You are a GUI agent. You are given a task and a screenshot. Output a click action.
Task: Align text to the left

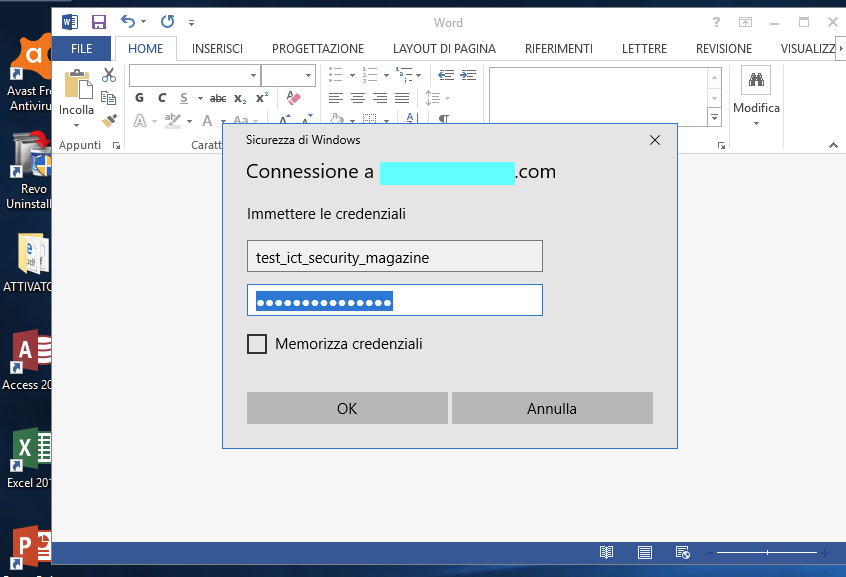pos(336,98)
